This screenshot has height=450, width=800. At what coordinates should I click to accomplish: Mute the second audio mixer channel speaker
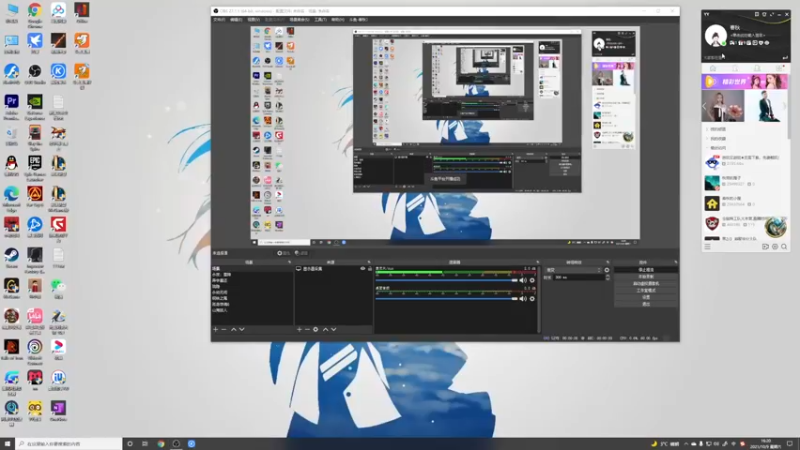point(523,298)
